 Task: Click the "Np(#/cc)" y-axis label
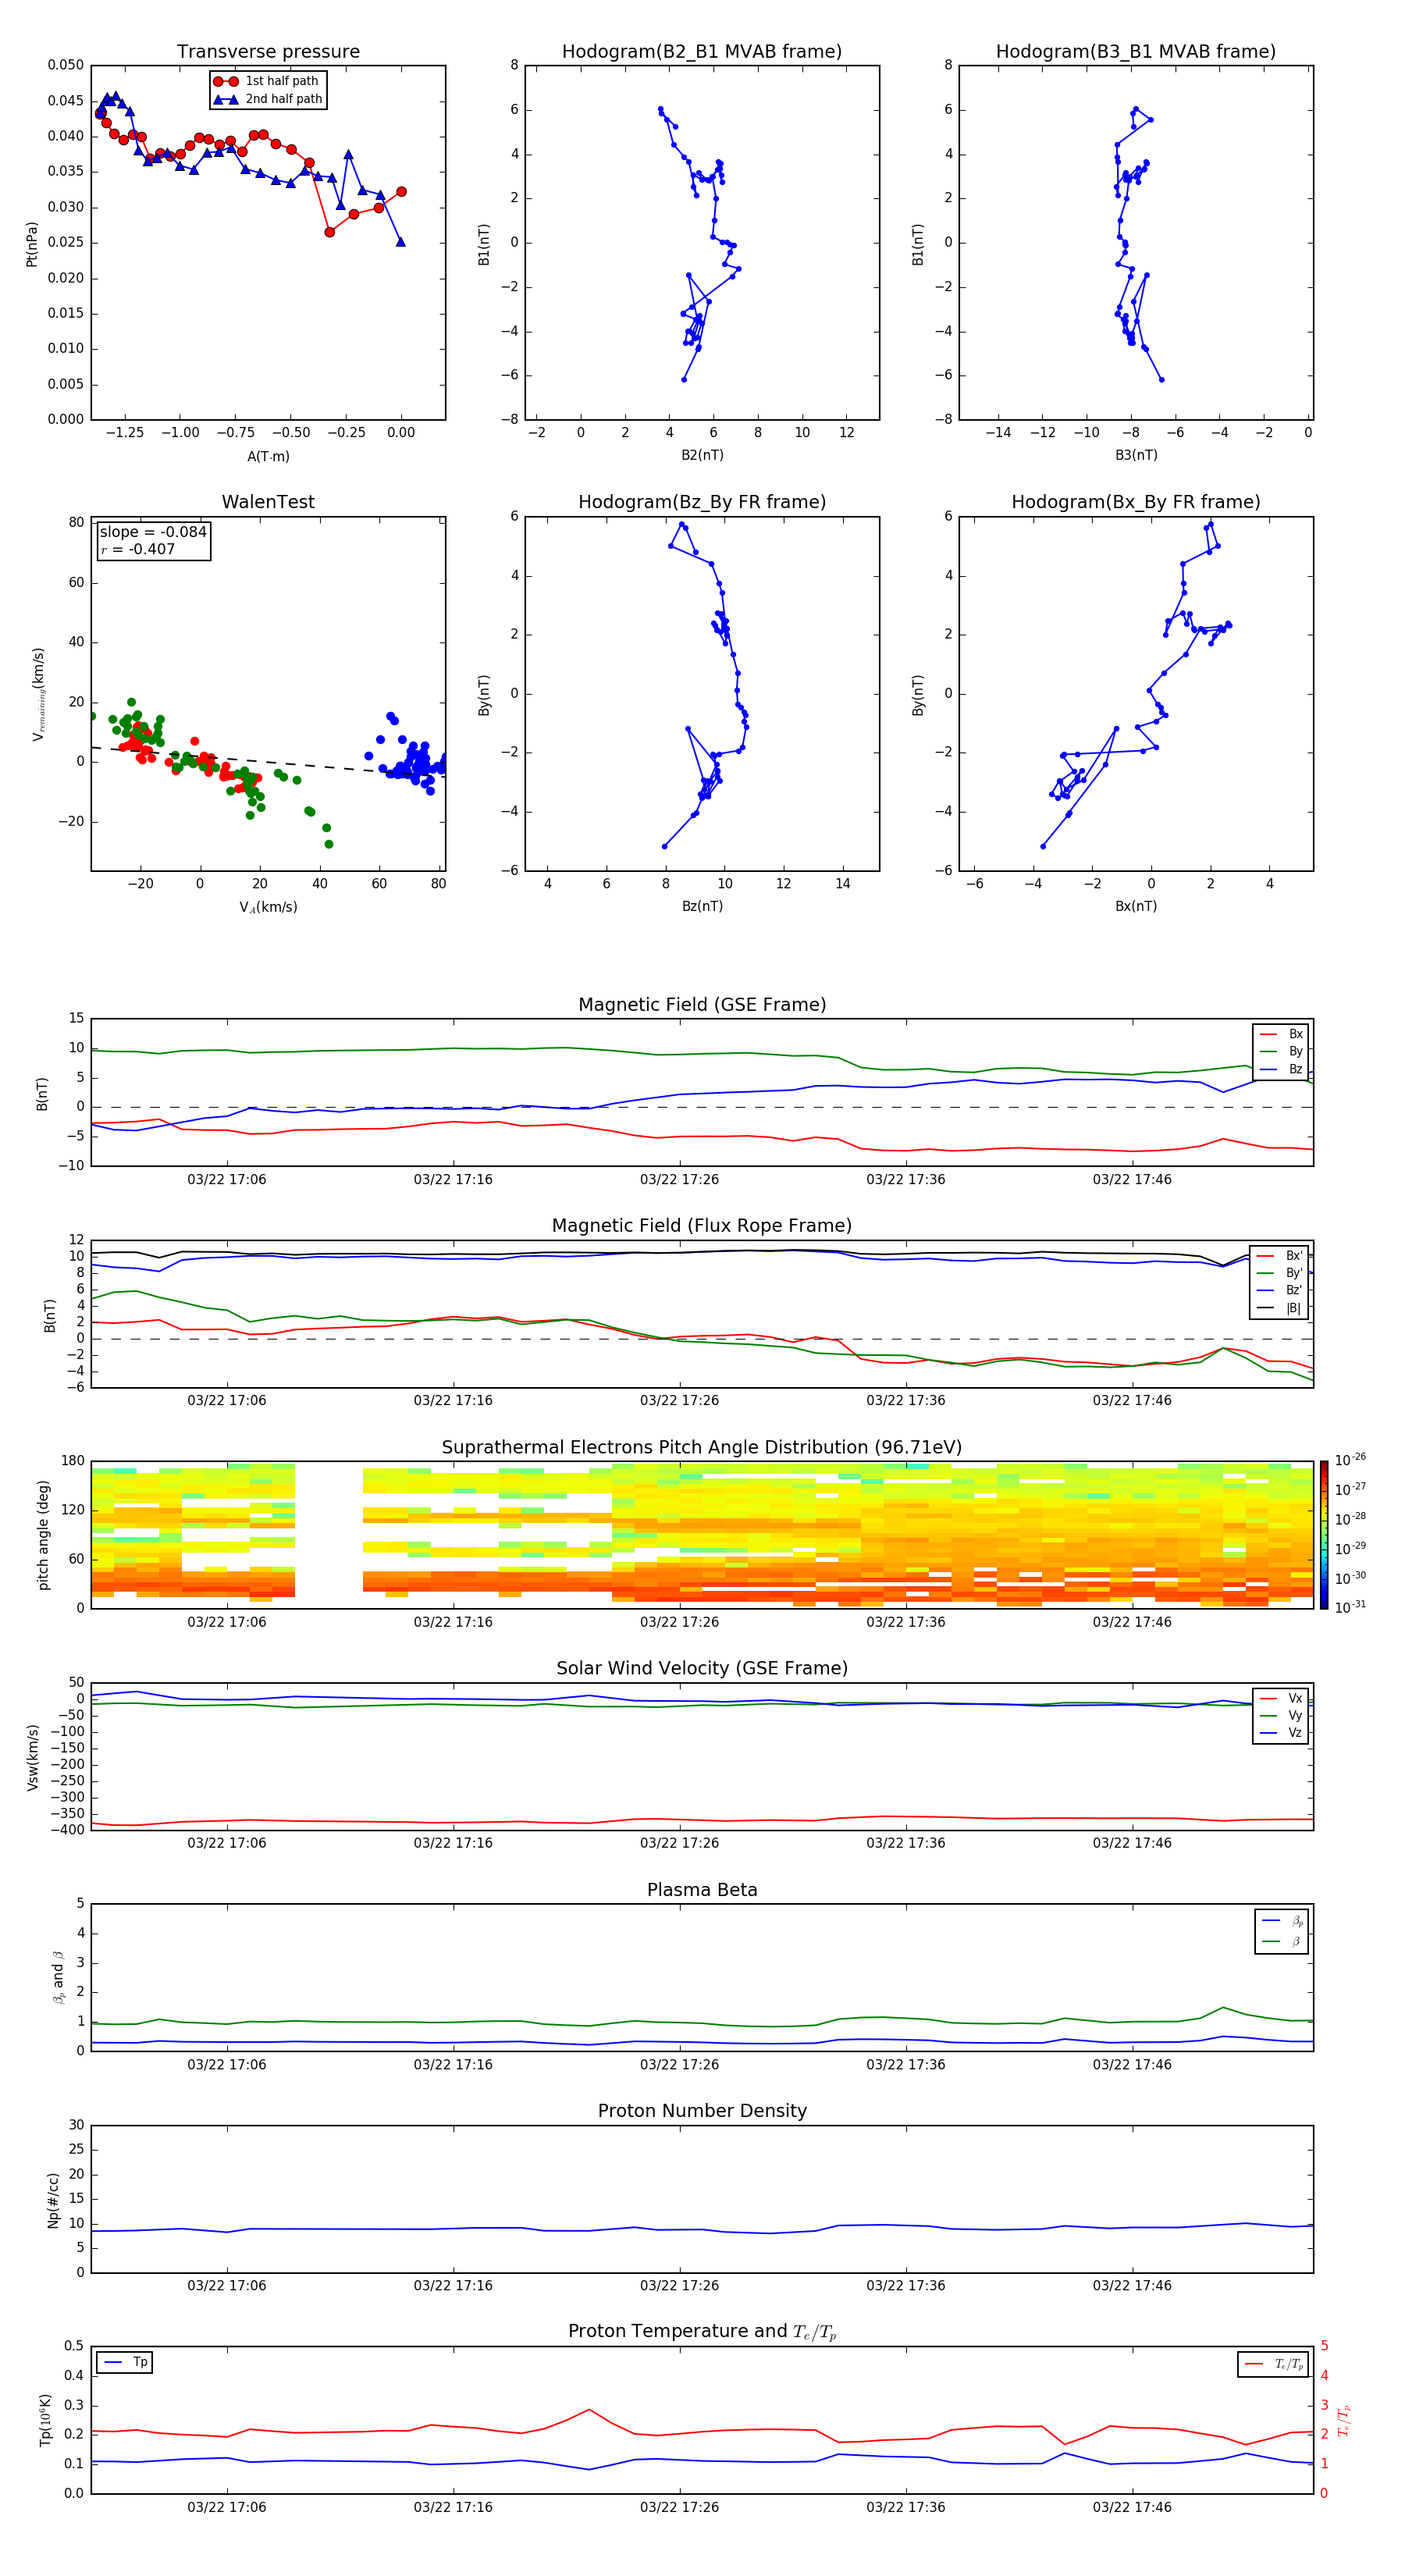click(53, 2199)
